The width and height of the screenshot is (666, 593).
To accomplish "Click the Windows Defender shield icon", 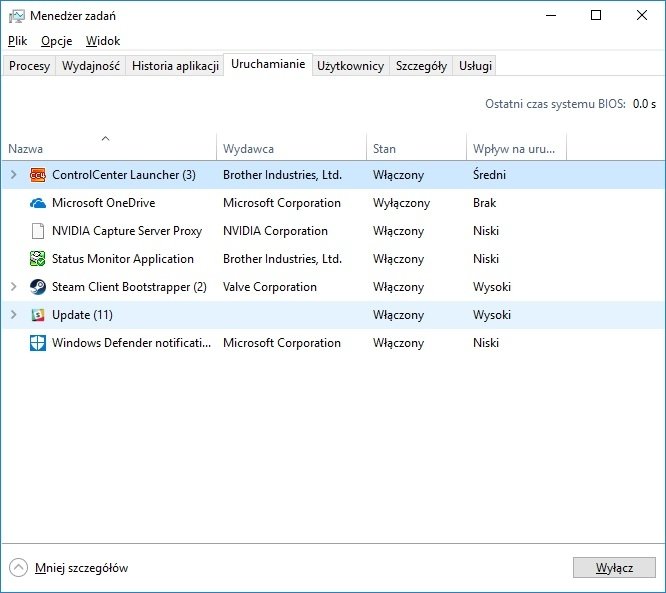I will [x=38, y=343].
